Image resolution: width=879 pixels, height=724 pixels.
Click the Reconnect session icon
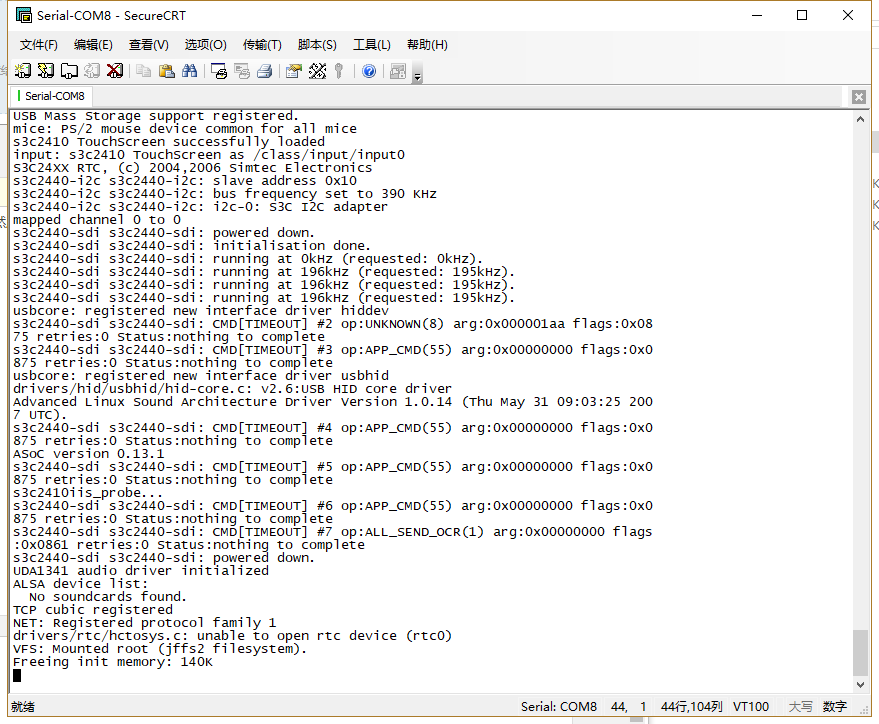point(92,71)
